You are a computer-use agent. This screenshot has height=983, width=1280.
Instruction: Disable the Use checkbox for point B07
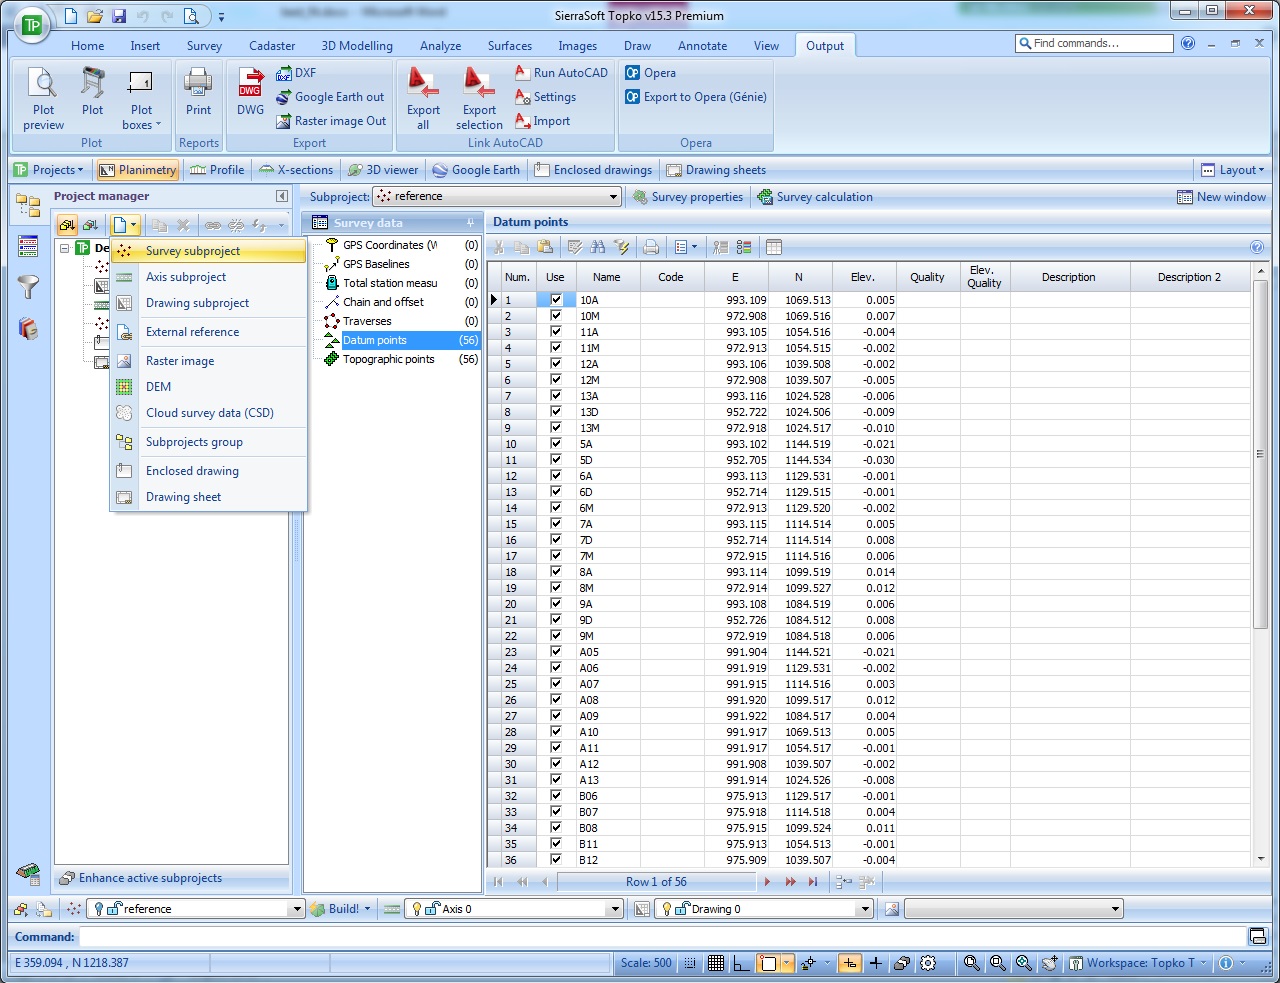point(555,812)
